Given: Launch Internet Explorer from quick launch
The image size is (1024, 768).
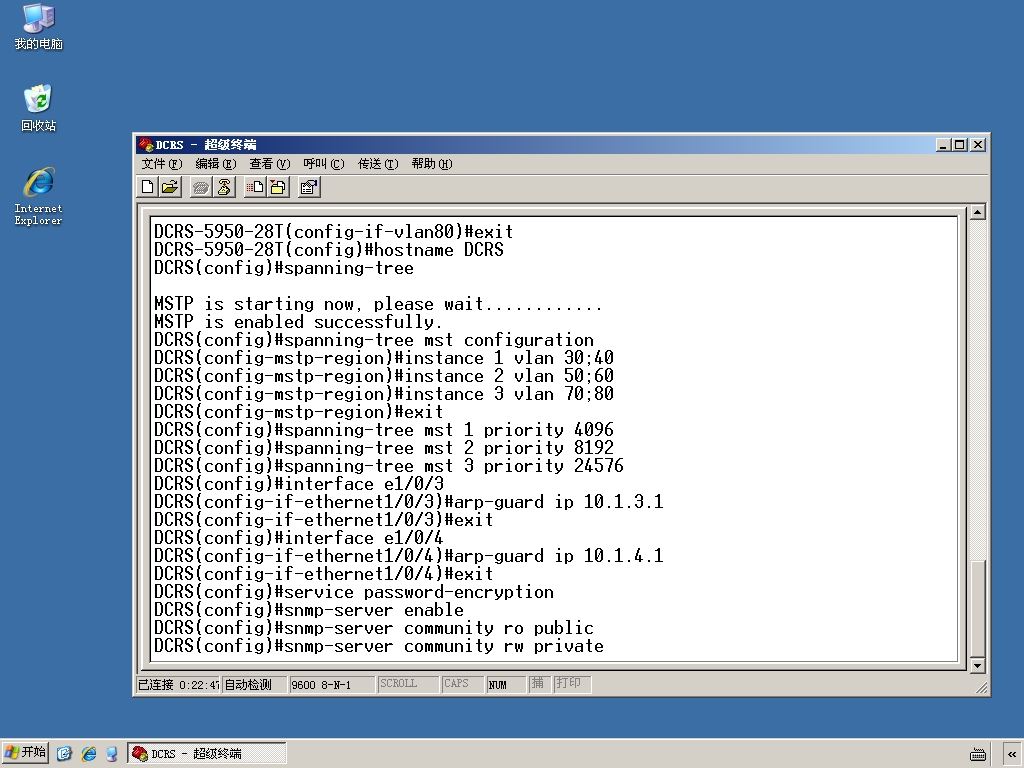Looking at the screenshot, I should click(89, 754).
